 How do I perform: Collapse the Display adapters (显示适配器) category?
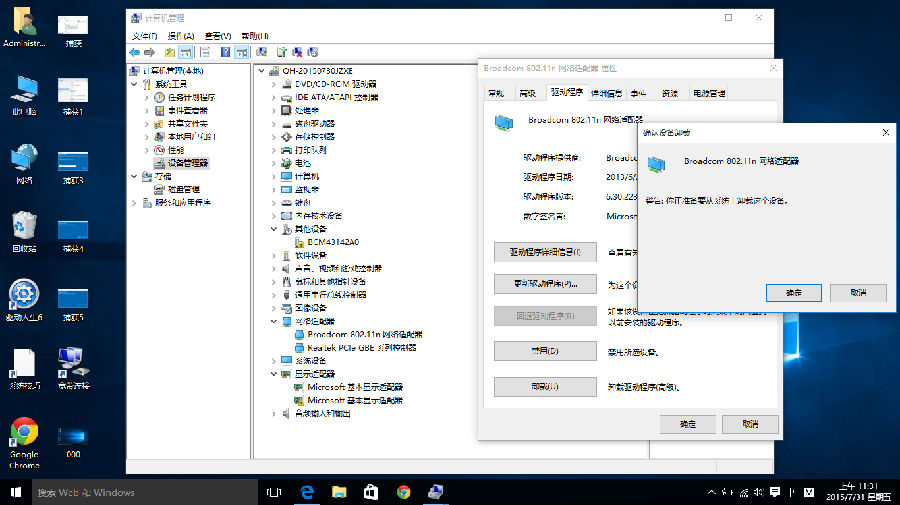(x=274, y=374)
